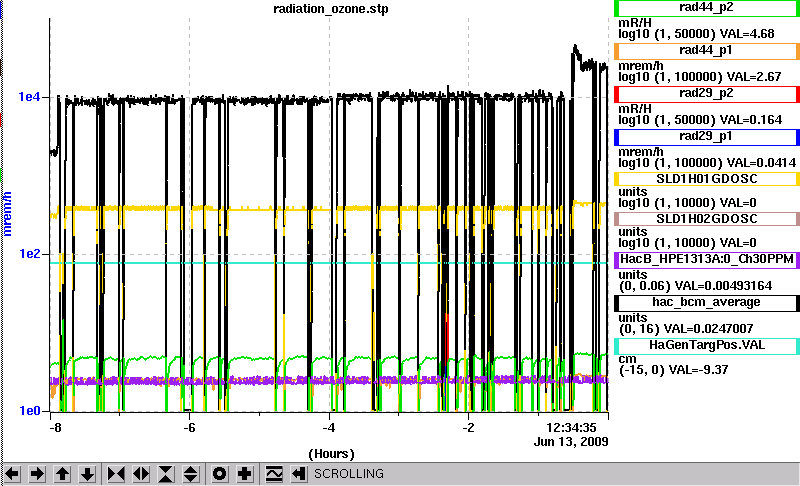Screen dimensions: 800x486
Task: Click the pan up arrow button
Action: click(x=62, y=474)
